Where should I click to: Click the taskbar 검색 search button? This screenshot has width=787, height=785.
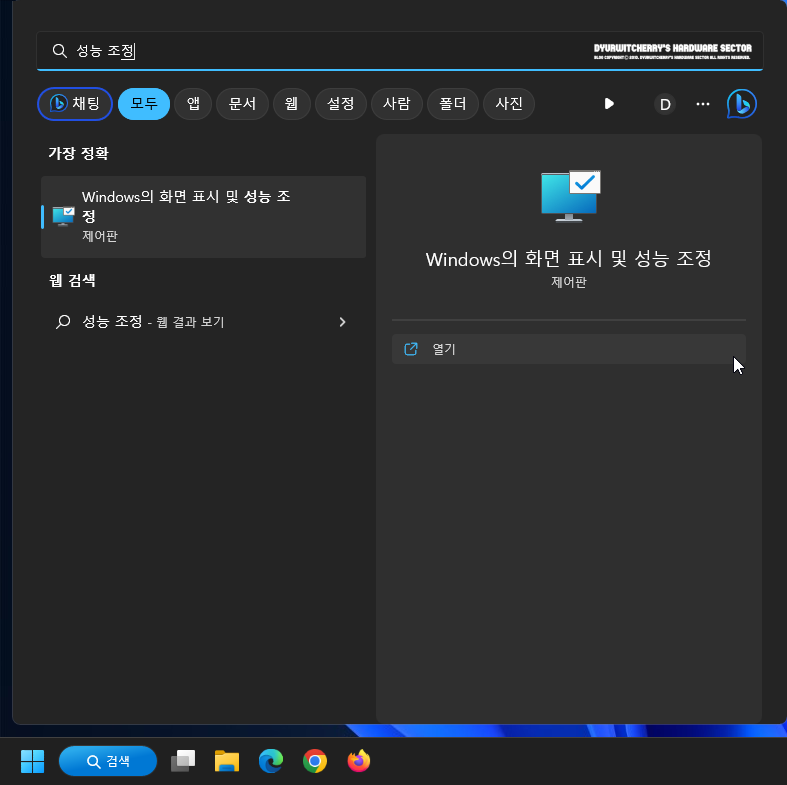pyautogui.click(x=108, y=761)
